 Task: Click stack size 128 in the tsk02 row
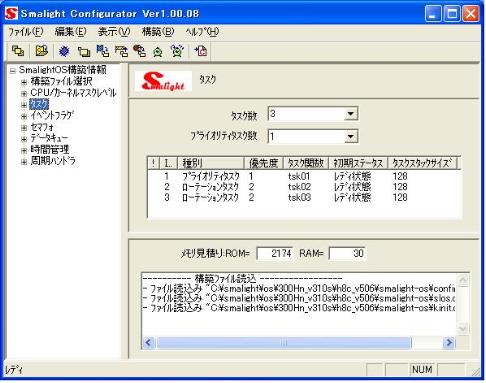coord(400,187)
